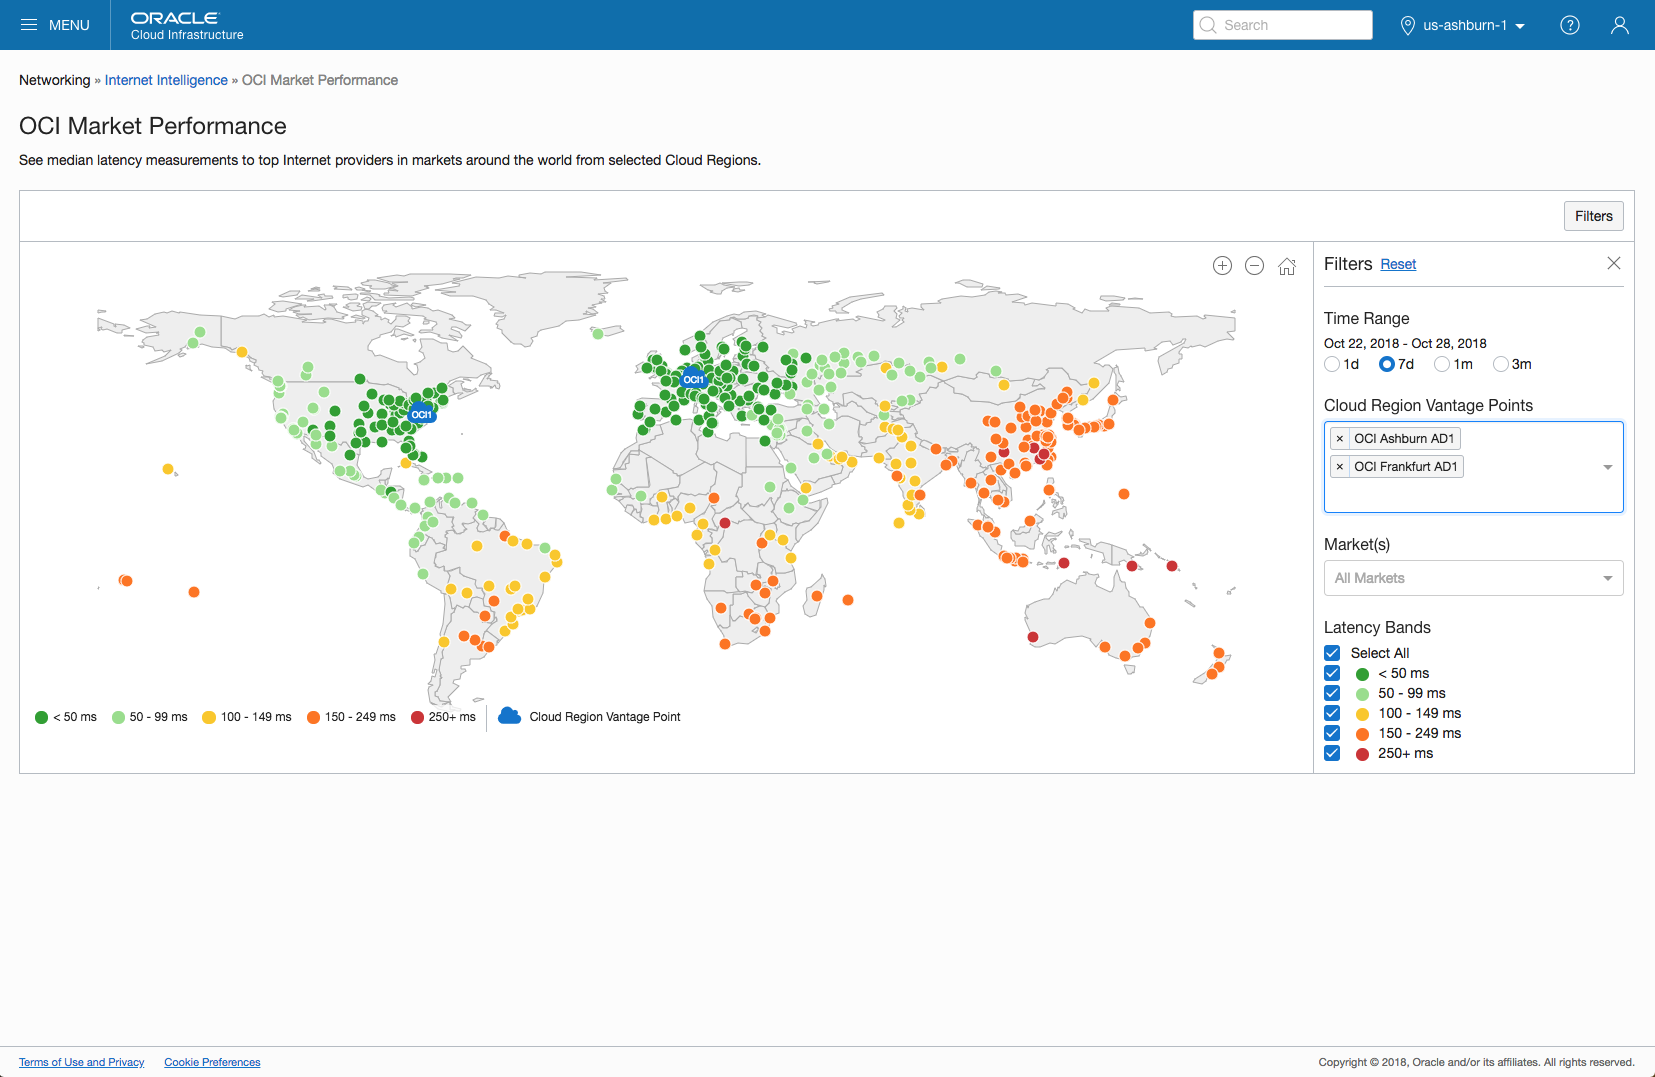Select the 3m time range option
Viewport: 1655px width, 1077px height.
1501,364
